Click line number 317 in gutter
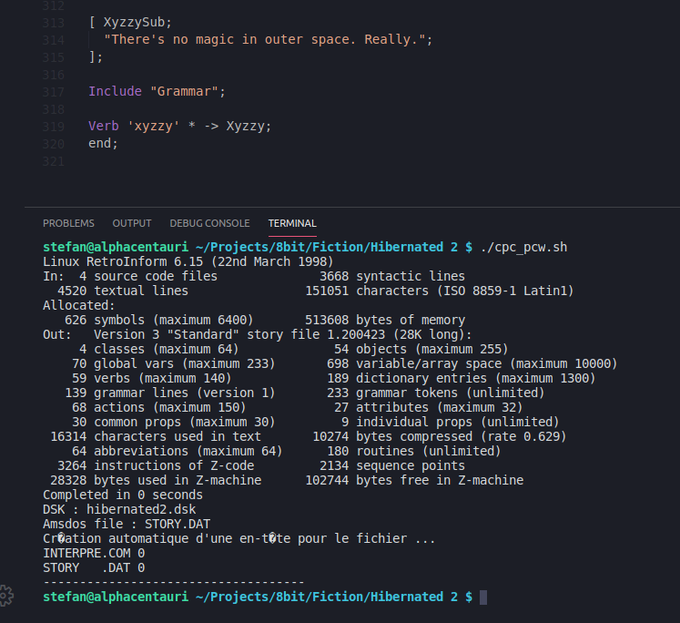Screen dimensions: 680x623 (53, 92)
